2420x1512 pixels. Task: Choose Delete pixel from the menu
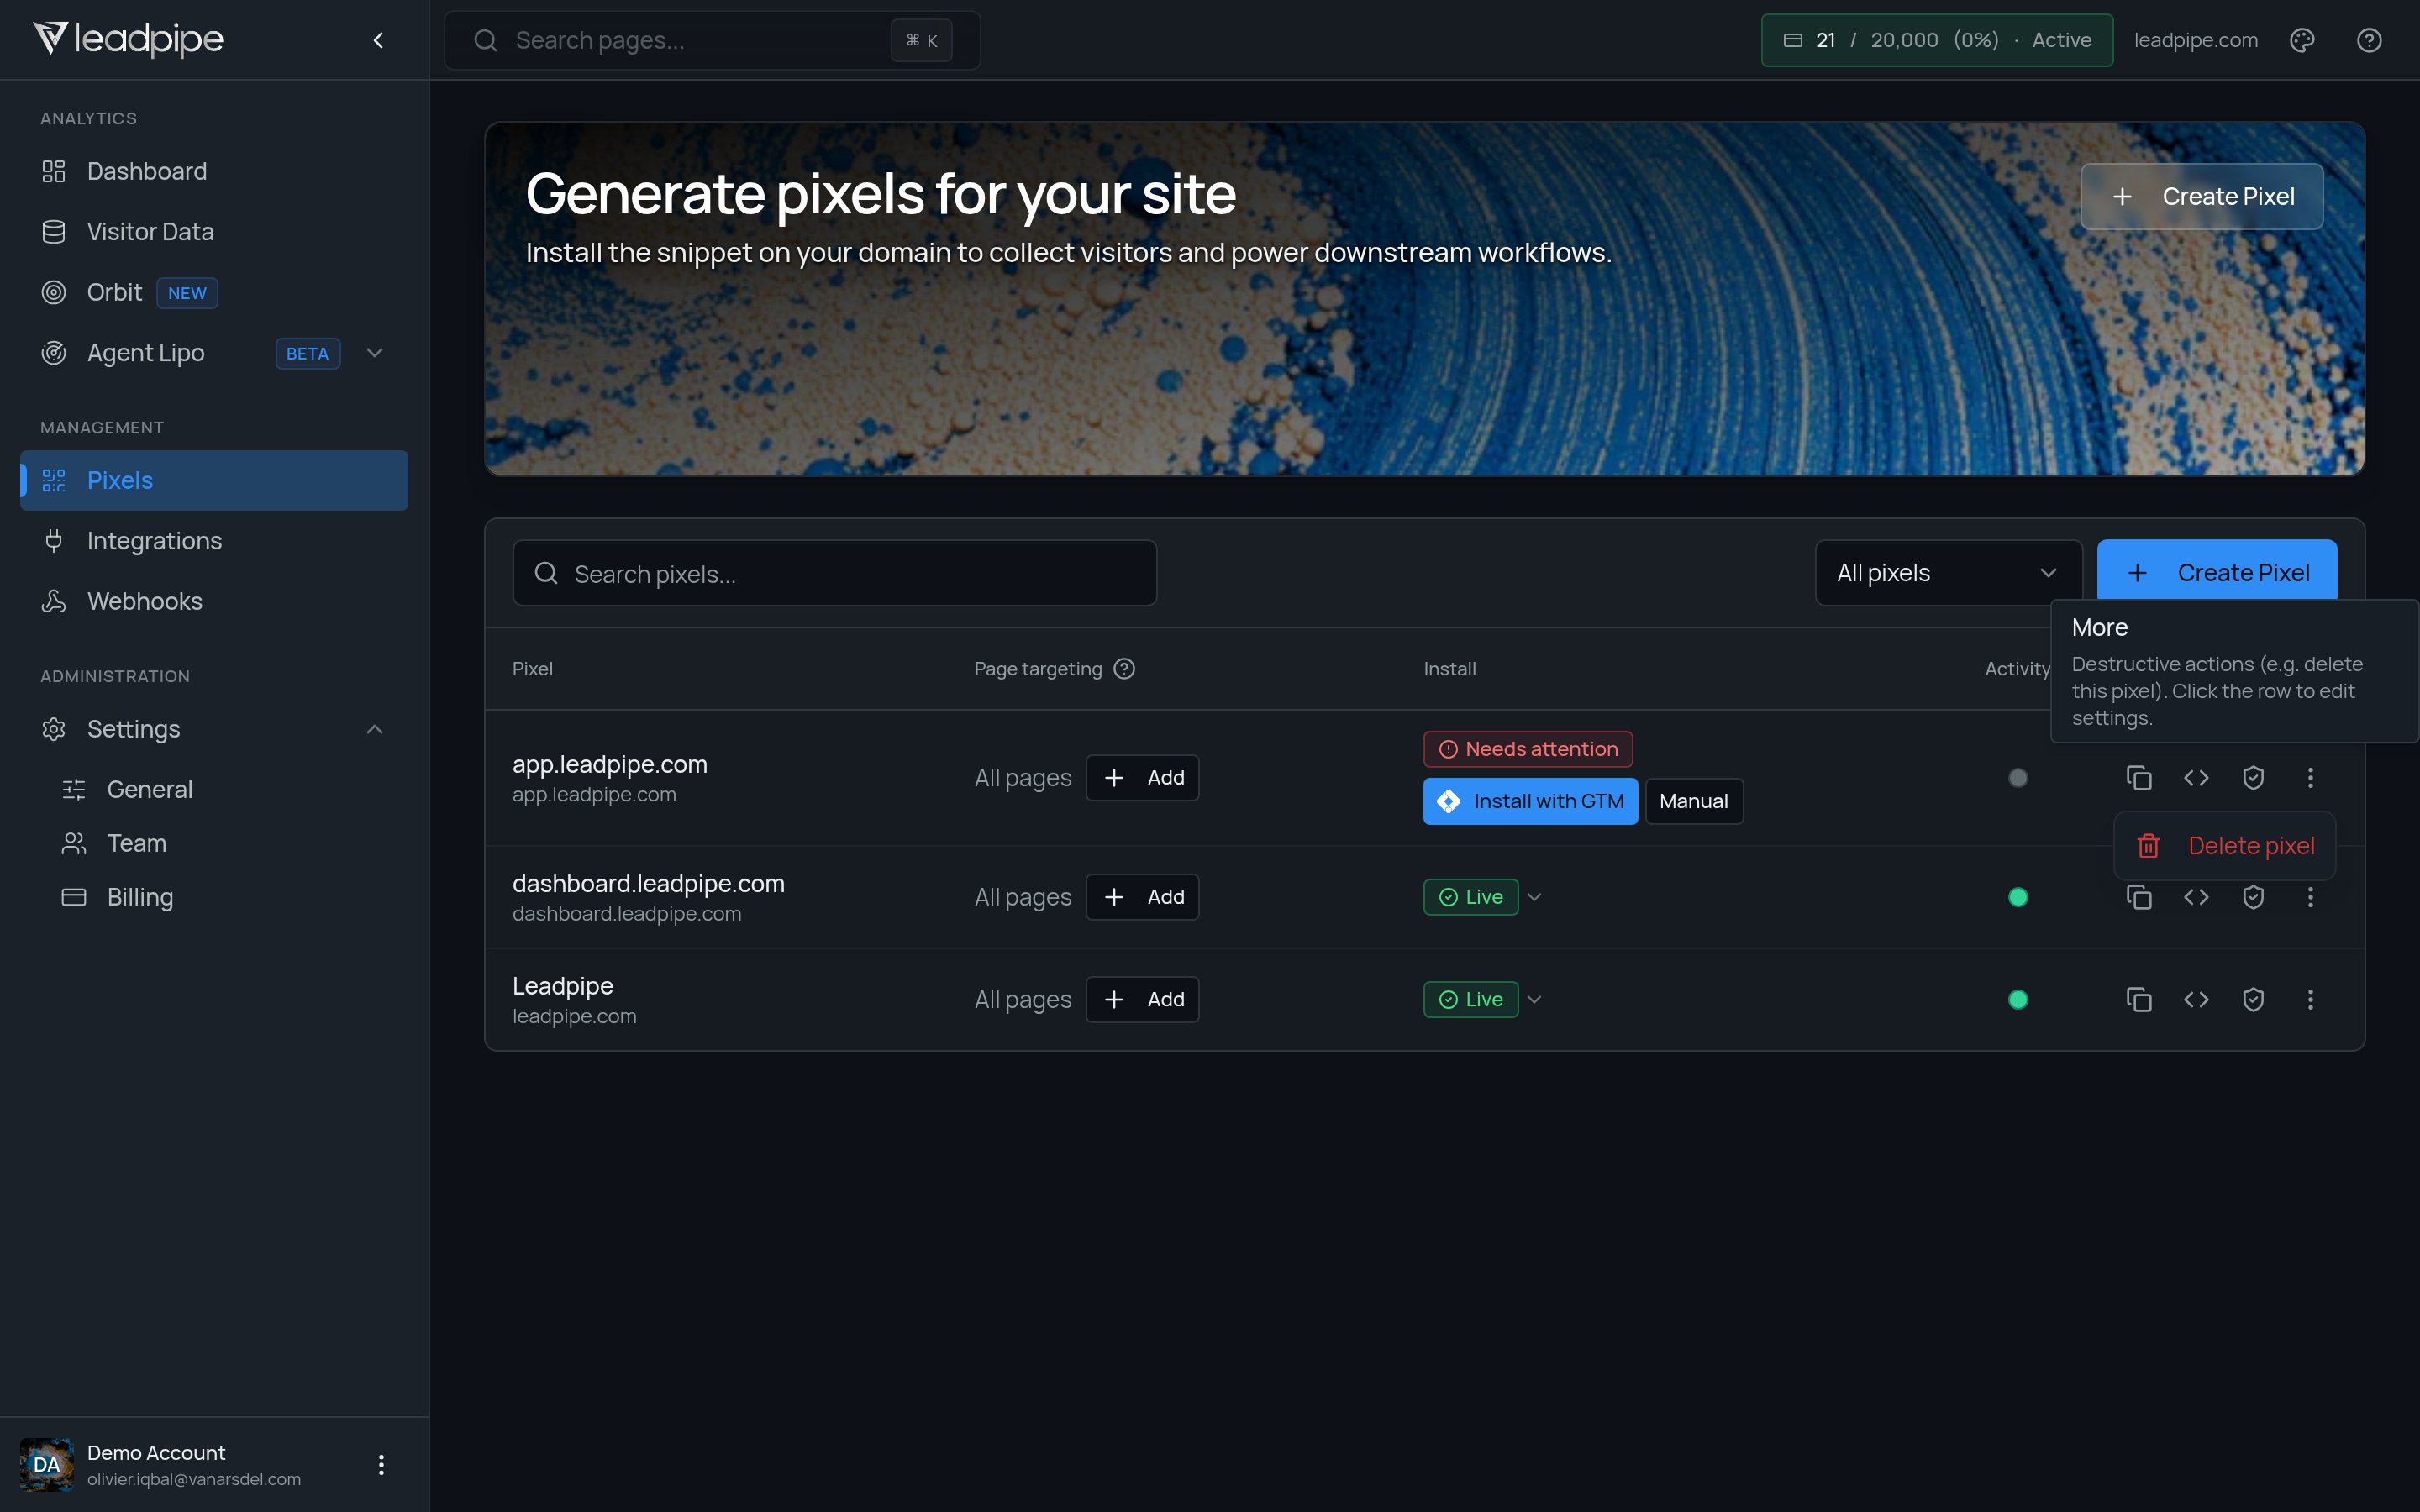(2225, 846)
